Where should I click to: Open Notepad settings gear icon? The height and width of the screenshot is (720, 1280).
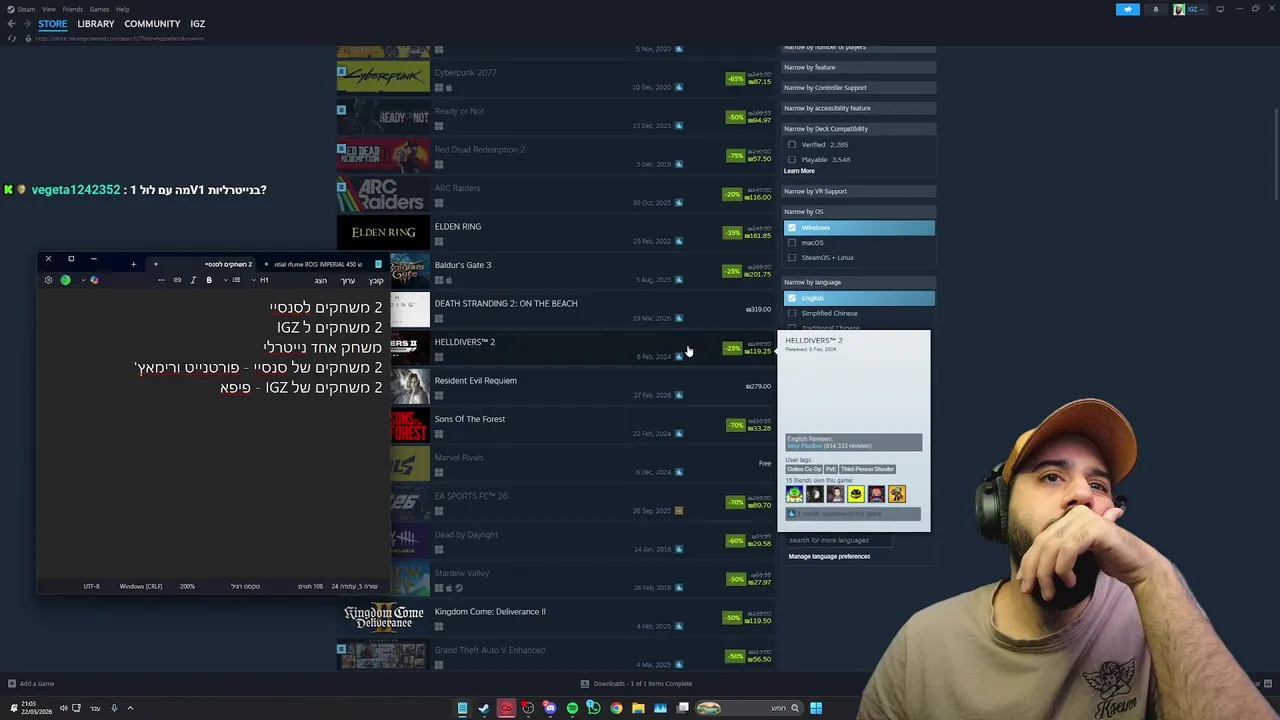[48, 280]
